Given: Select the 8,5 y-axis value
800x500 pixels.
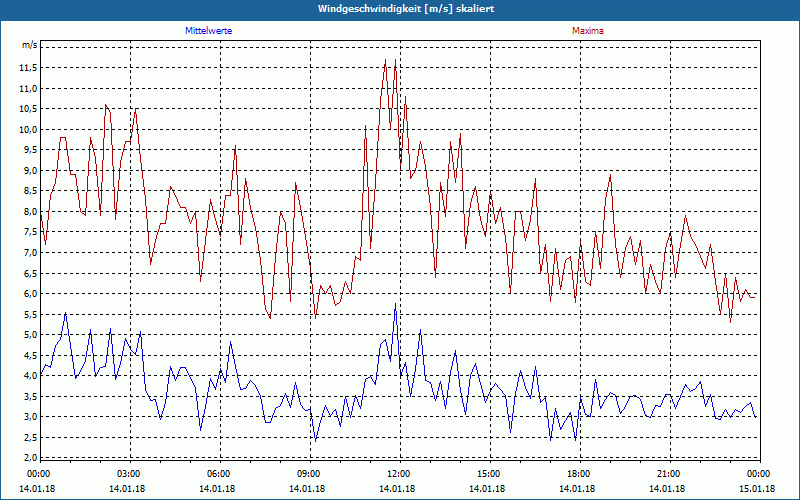Looking at the screenshot, I should click(31, 191).
